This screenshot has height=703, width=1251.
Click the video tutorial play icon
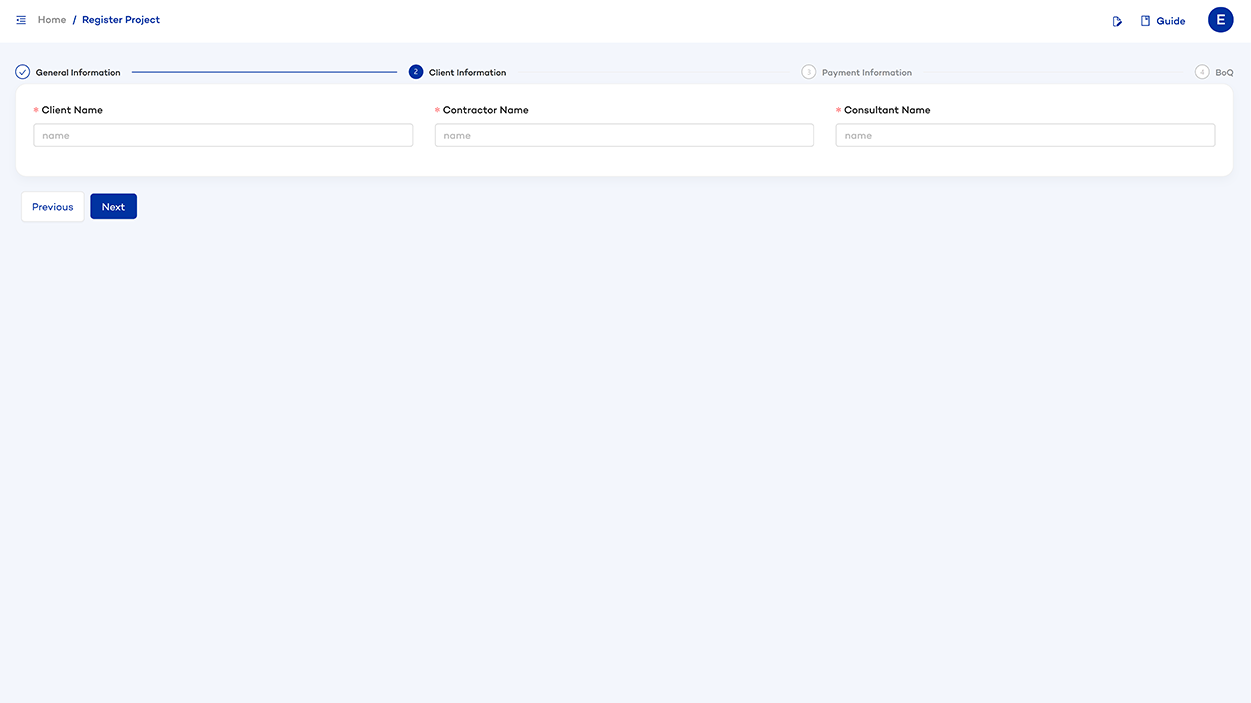pyautogui.click(x=1117, y=21)
